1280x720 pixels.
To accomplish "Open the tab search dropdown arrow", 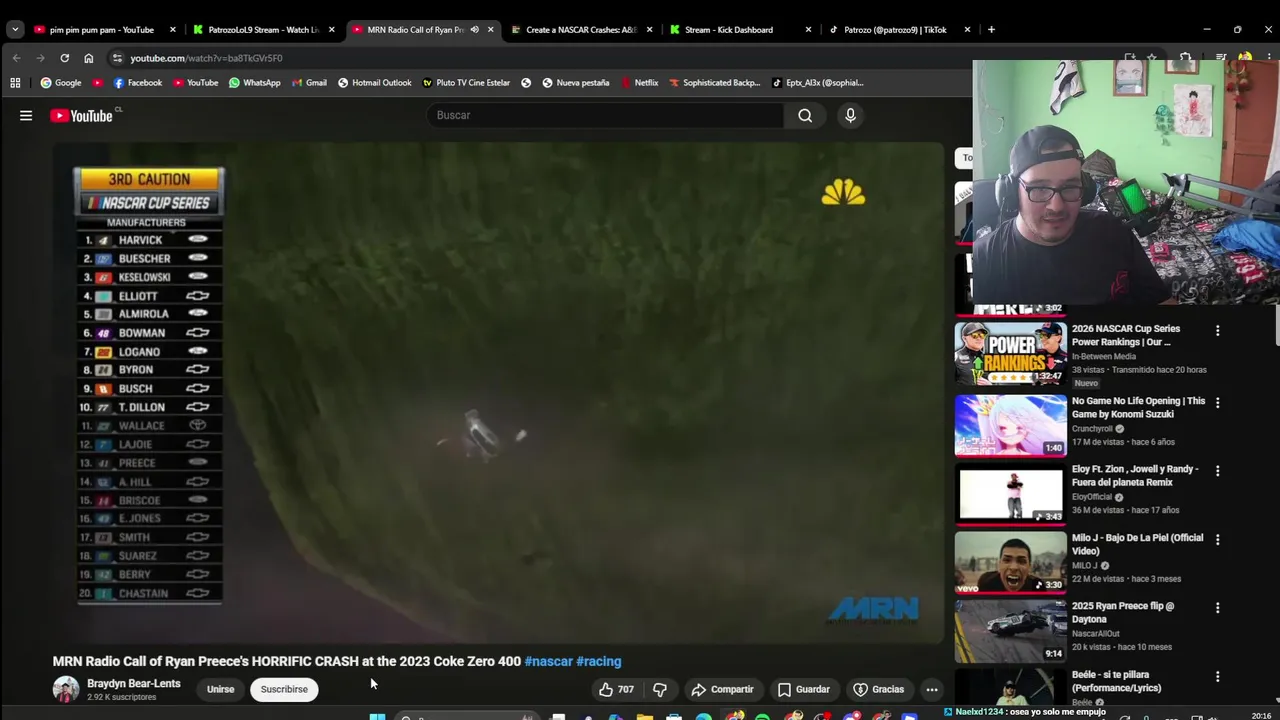I will tap(14, 30).
